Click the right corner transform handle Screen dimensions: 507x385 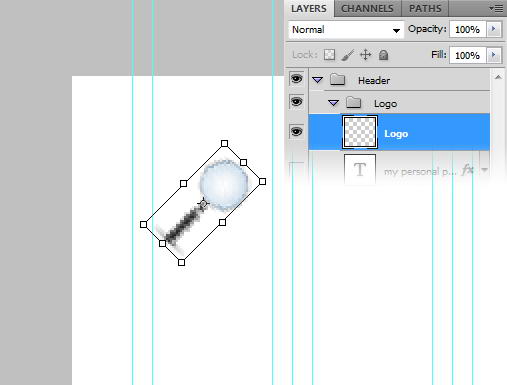[x=262, y=181]
